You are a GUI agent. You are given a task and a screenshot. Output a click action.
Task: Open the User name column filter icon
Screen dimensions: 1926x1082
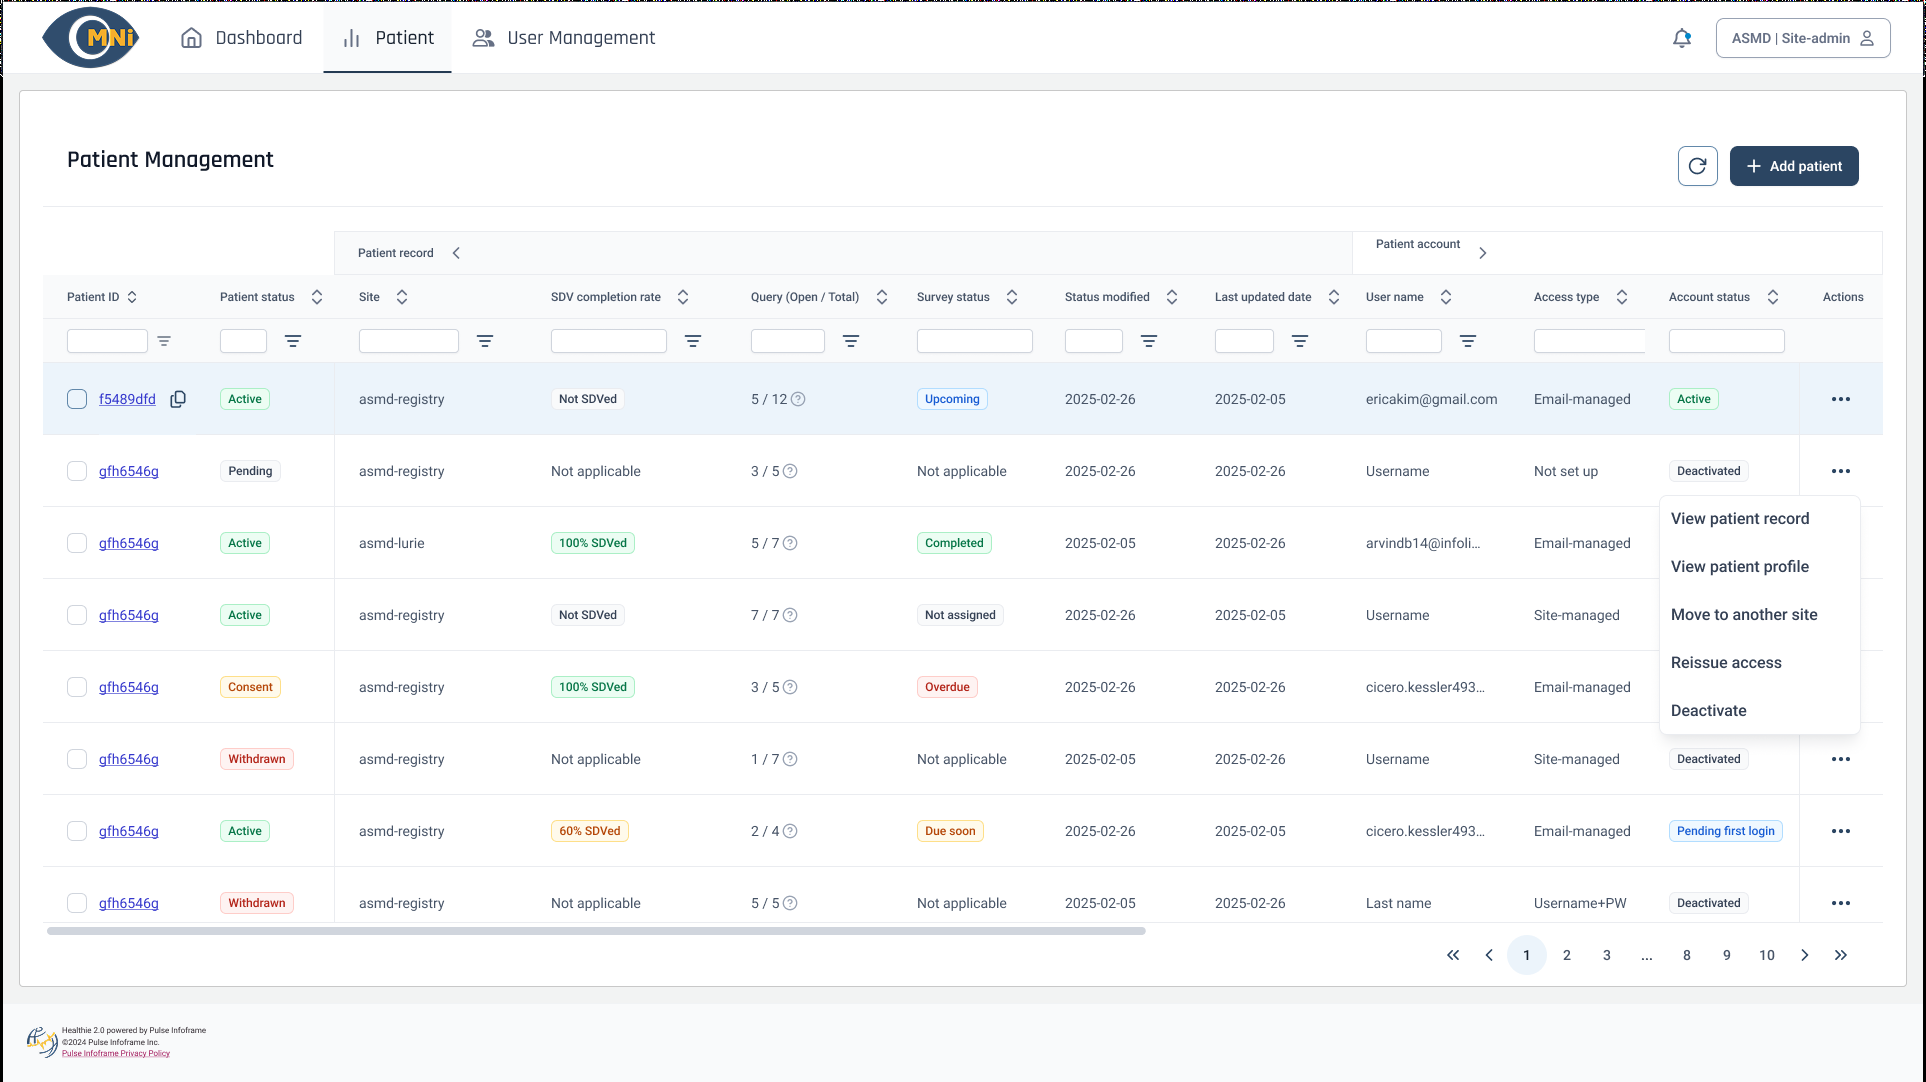(x=1468, y=341)
